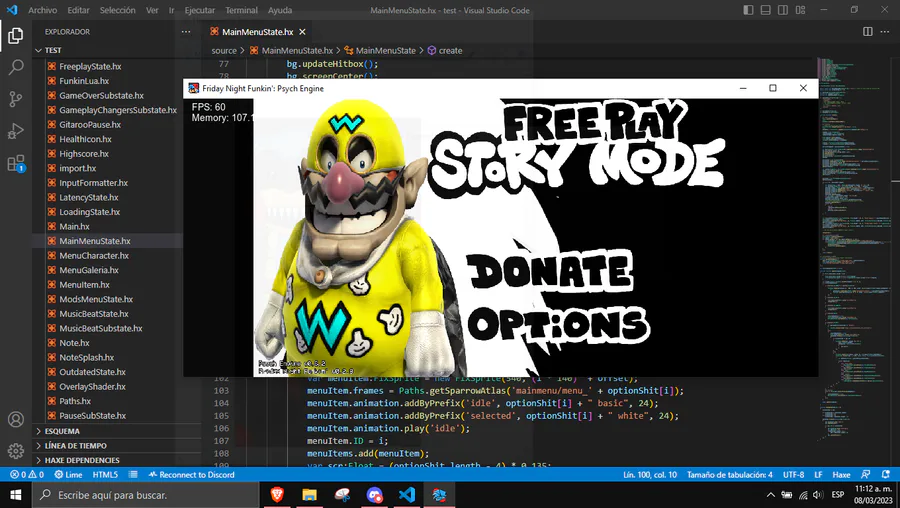900x508 pixels.
Task: Open FunkinLua.hx in explorer
Action: click(x=84, y=81)
